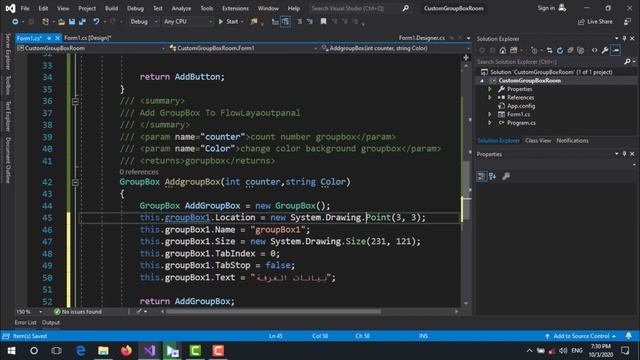Image resolution: width=640 pixels, height=360 pixels.
Task: Click Add to Source Control
Action: tap(581, 336)
